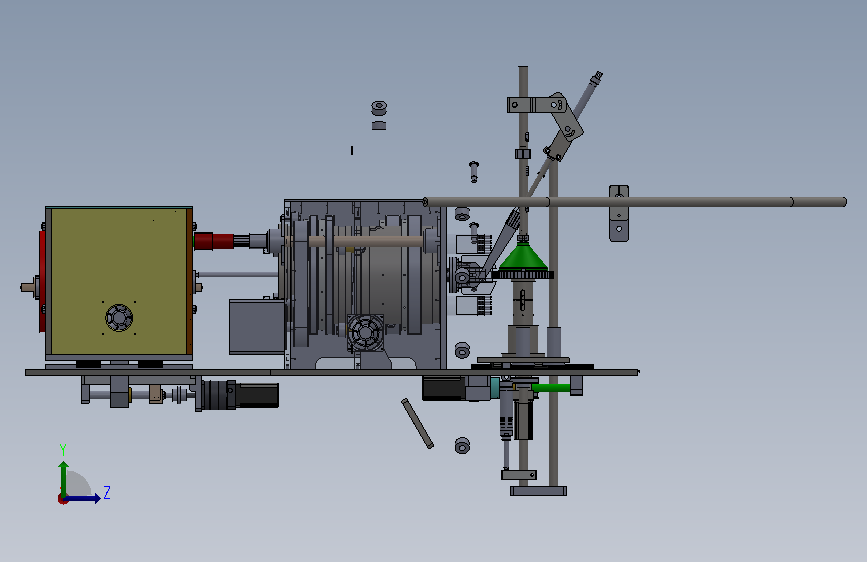Select the olive-yellow box housing
Screen dimensions: 867x562
pos(119,282)
